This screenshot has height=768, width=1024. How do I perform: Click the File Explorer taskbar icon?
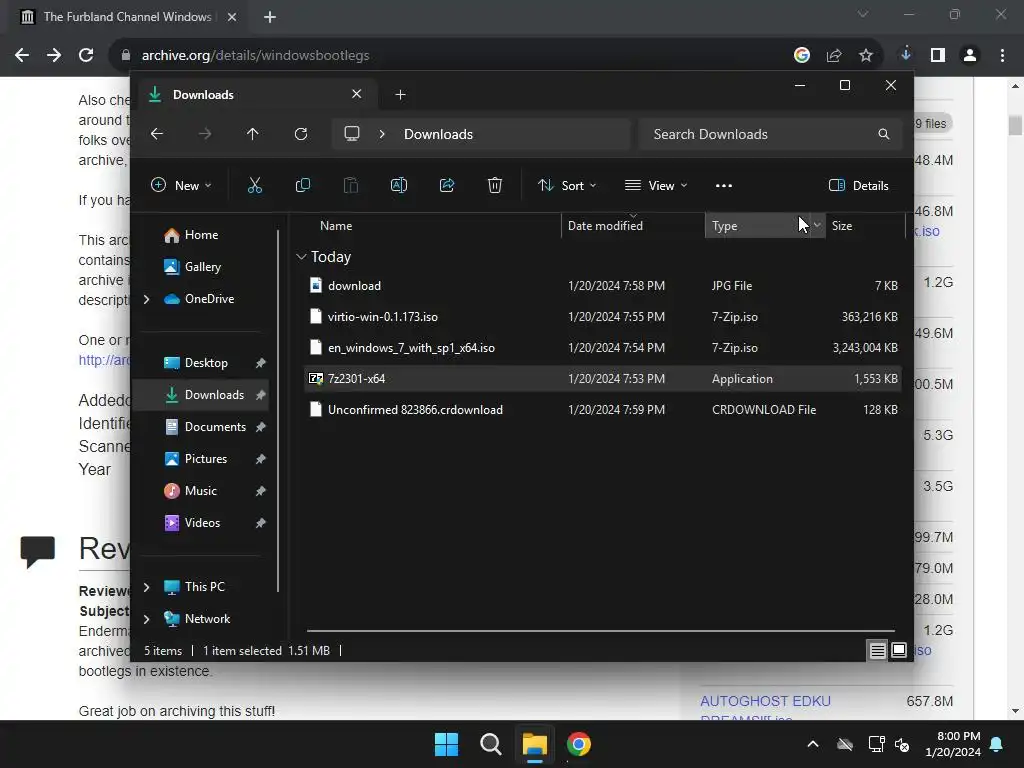(535, 744)
